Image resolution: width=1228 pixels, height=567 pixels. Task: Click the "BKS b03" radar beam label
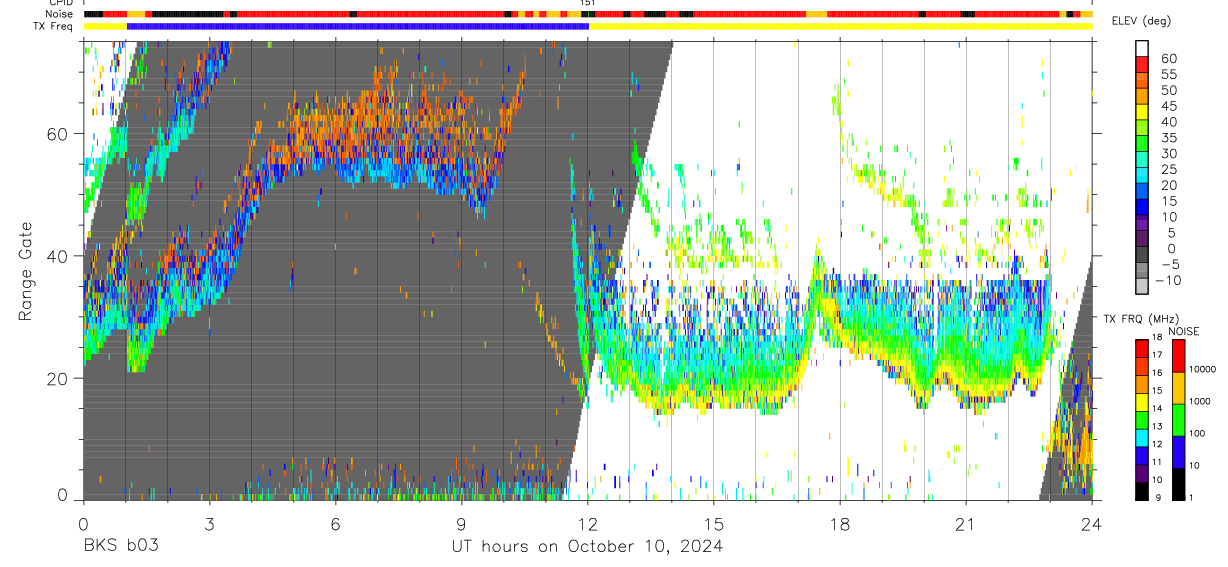tap(119, 546)
